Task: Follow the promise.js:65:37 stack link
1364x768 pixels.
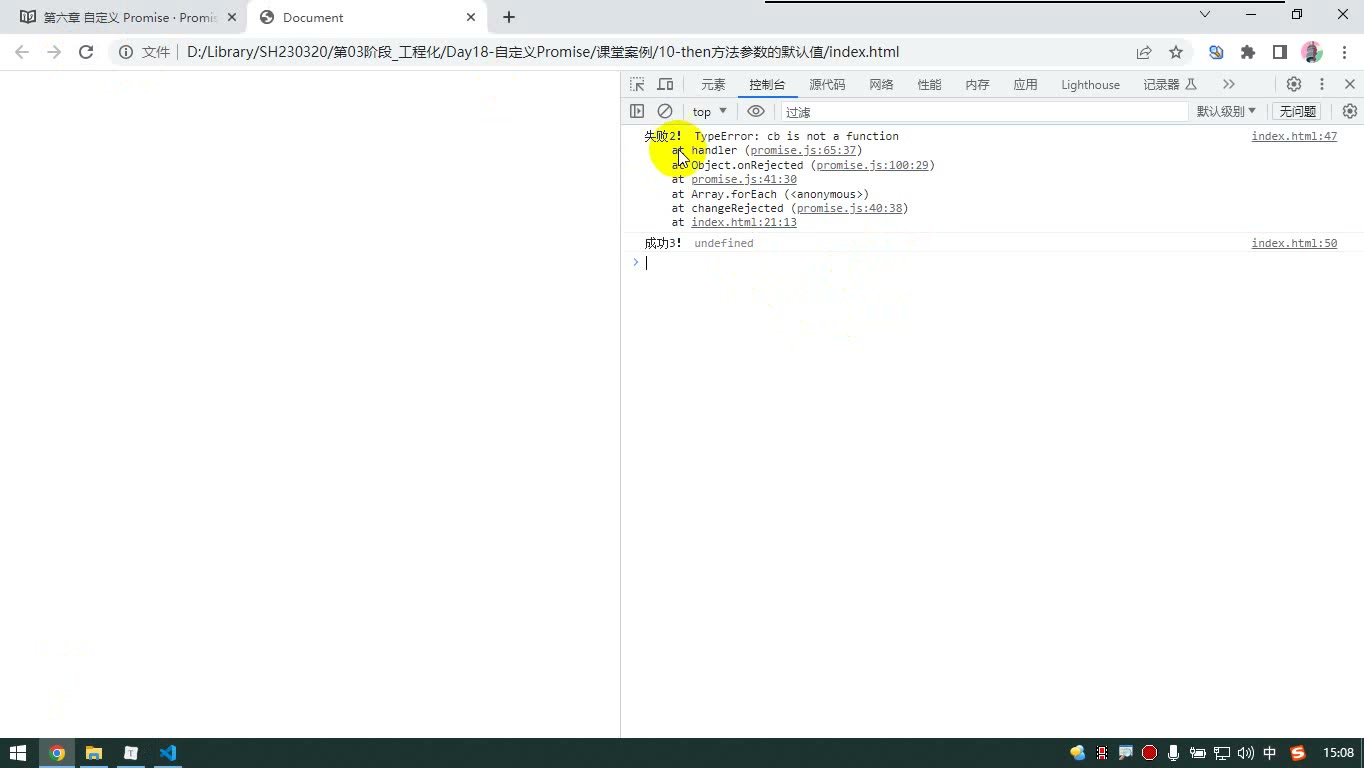Action: (803, 150)
